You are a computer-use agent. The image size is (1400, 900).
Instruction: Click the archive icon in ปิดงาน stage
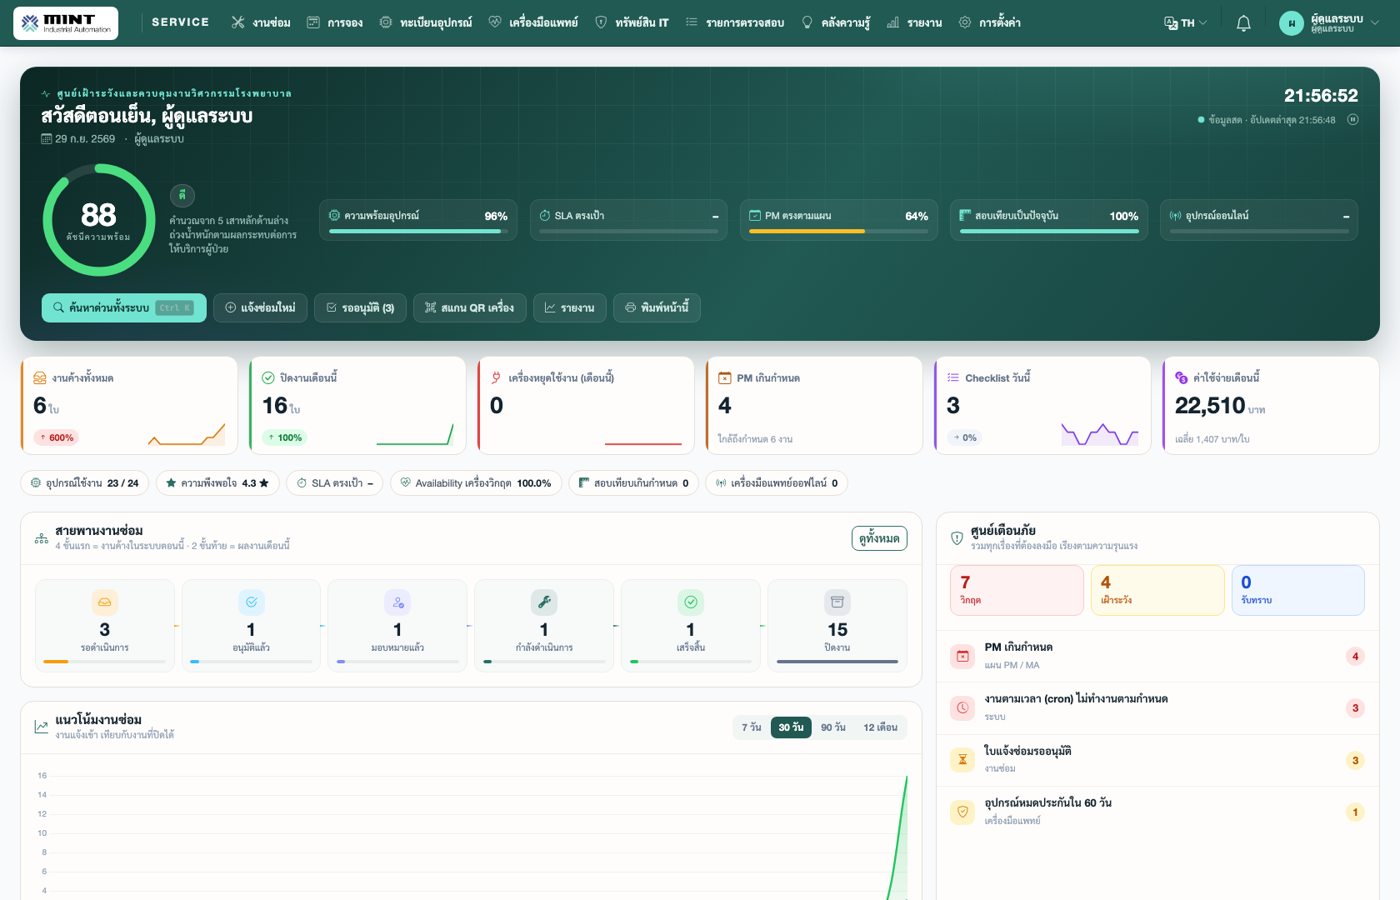(x=837, y=602)
